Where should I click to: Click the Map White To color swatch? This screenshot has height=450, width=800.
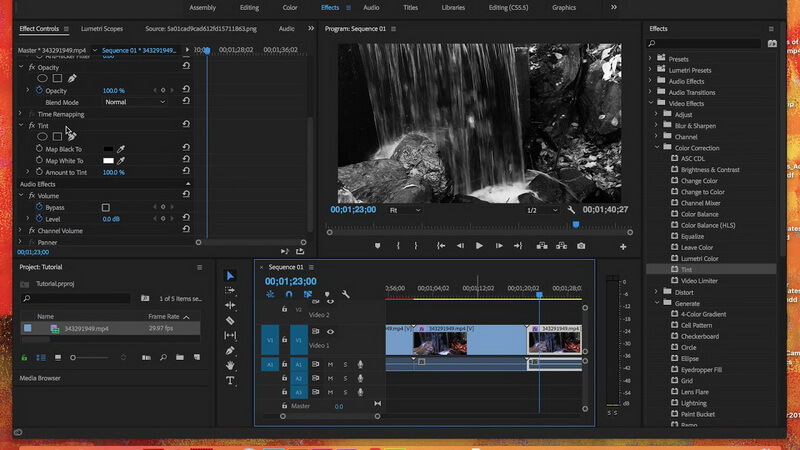(108, 161)
